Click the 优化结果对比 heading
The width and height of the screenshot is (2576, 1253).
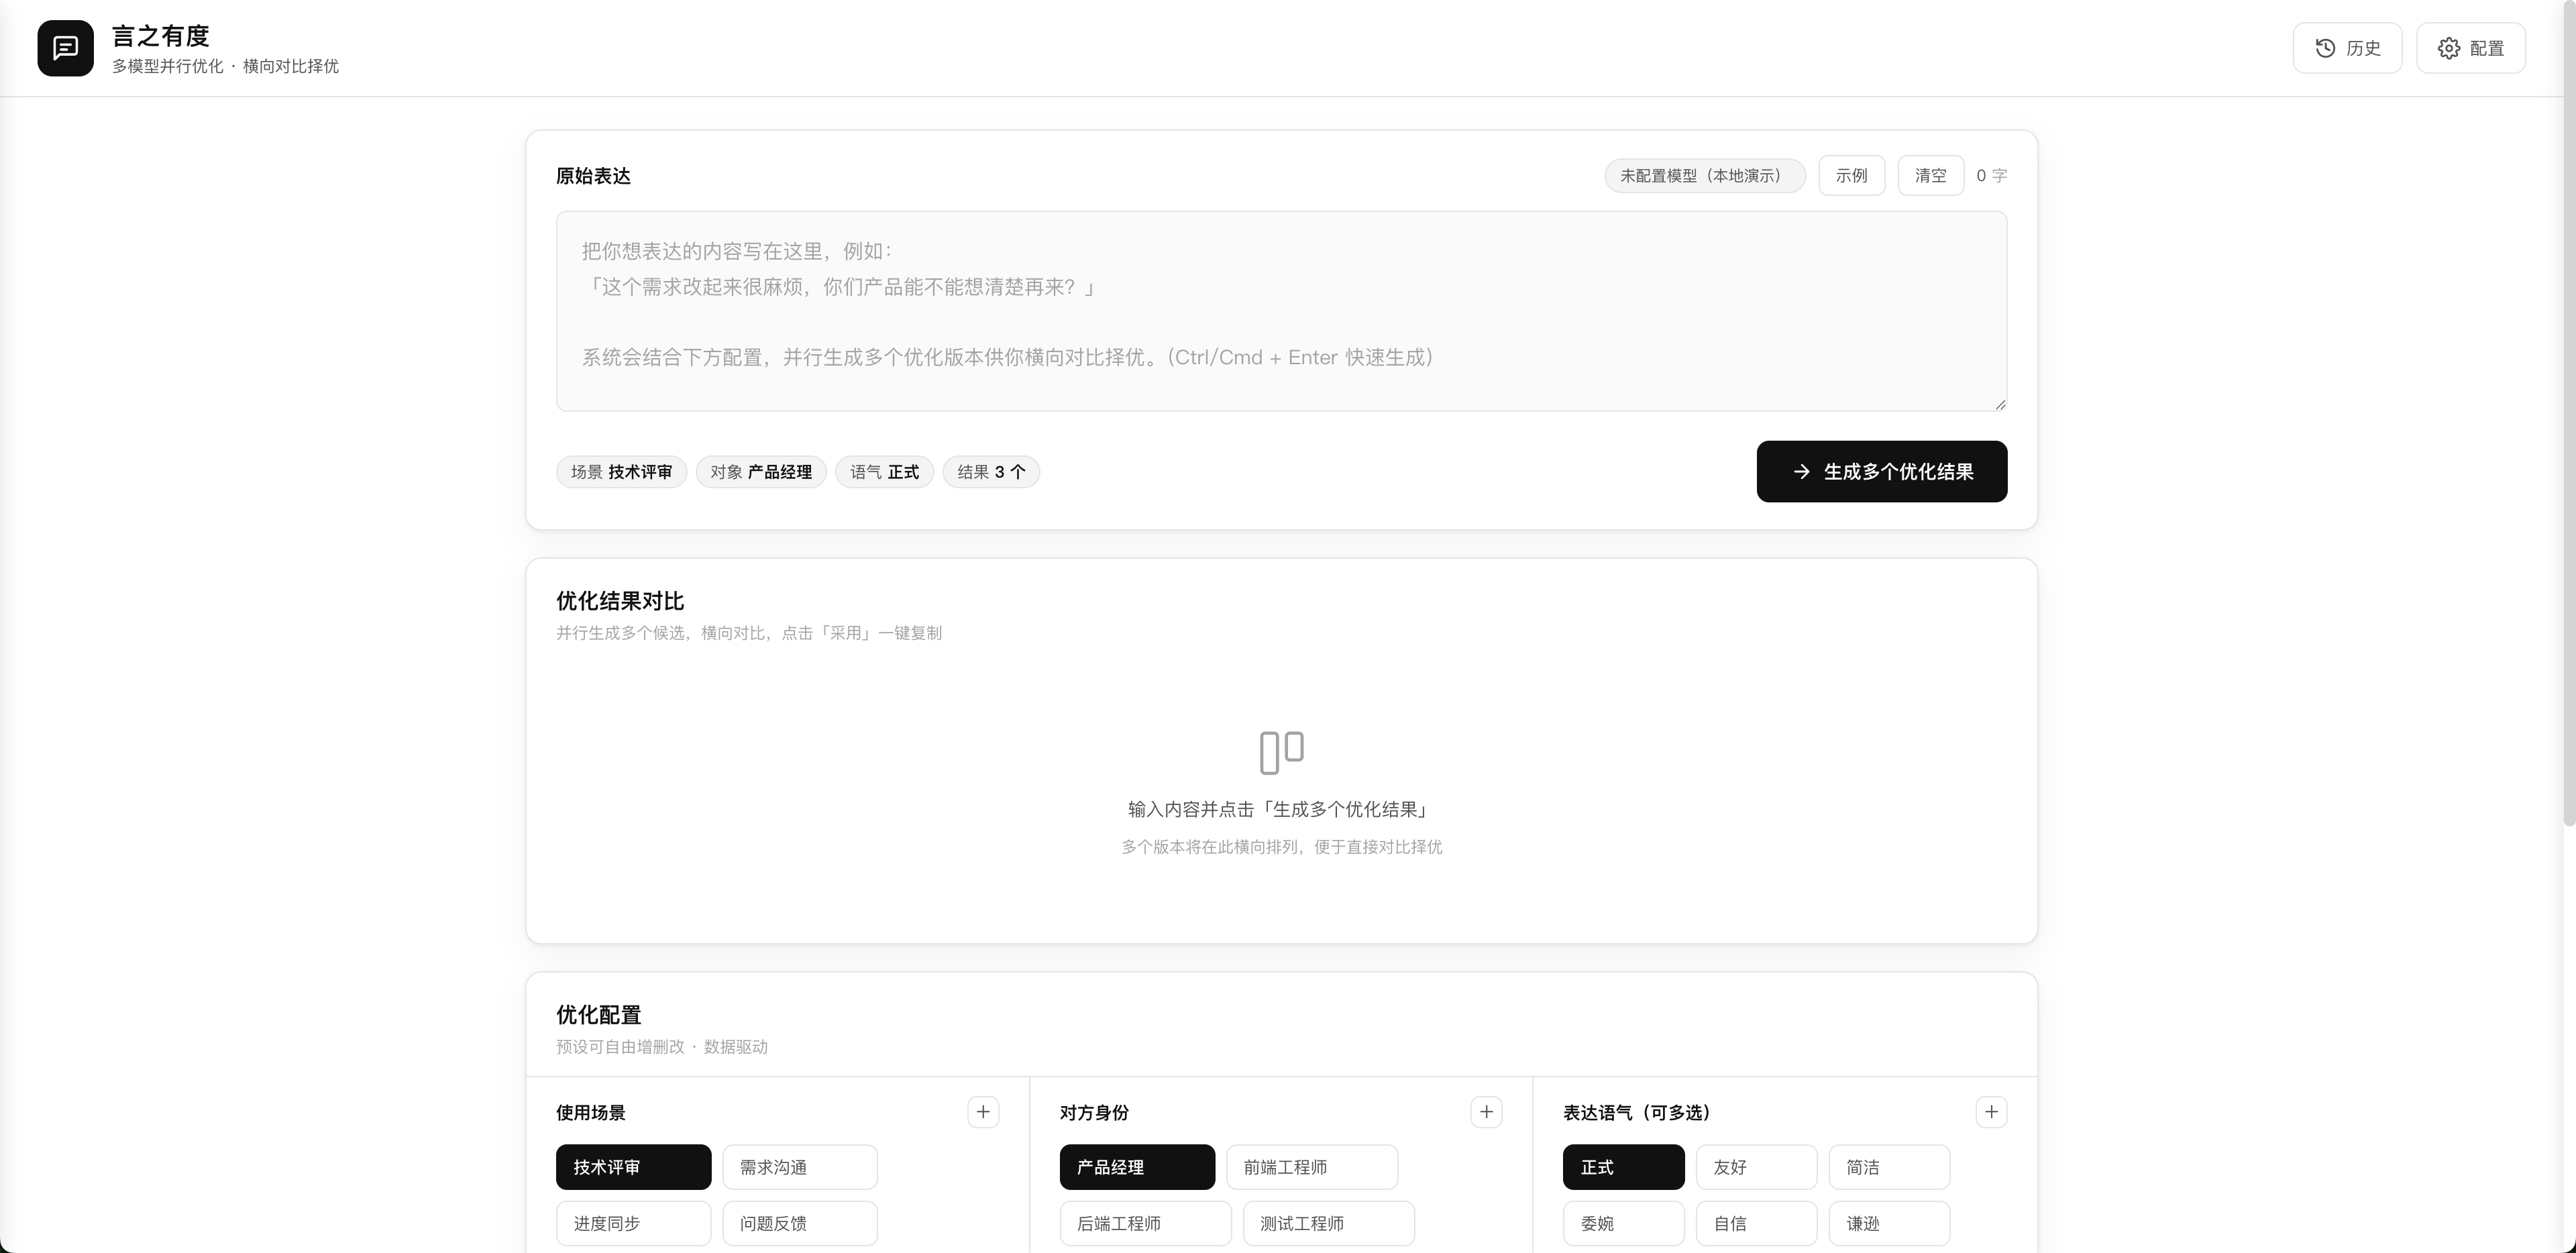click(620, 601)
